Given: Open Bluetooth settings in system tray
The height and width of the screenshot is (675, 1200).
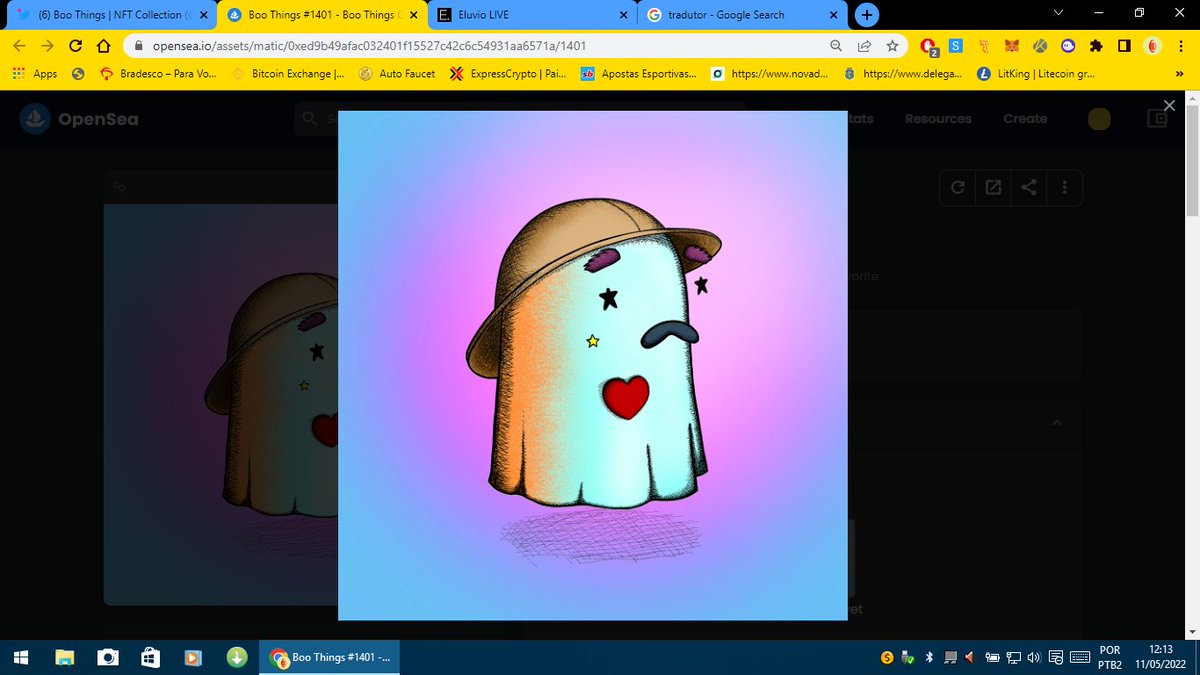Looking at the screenshot, I should coord(928,657).
